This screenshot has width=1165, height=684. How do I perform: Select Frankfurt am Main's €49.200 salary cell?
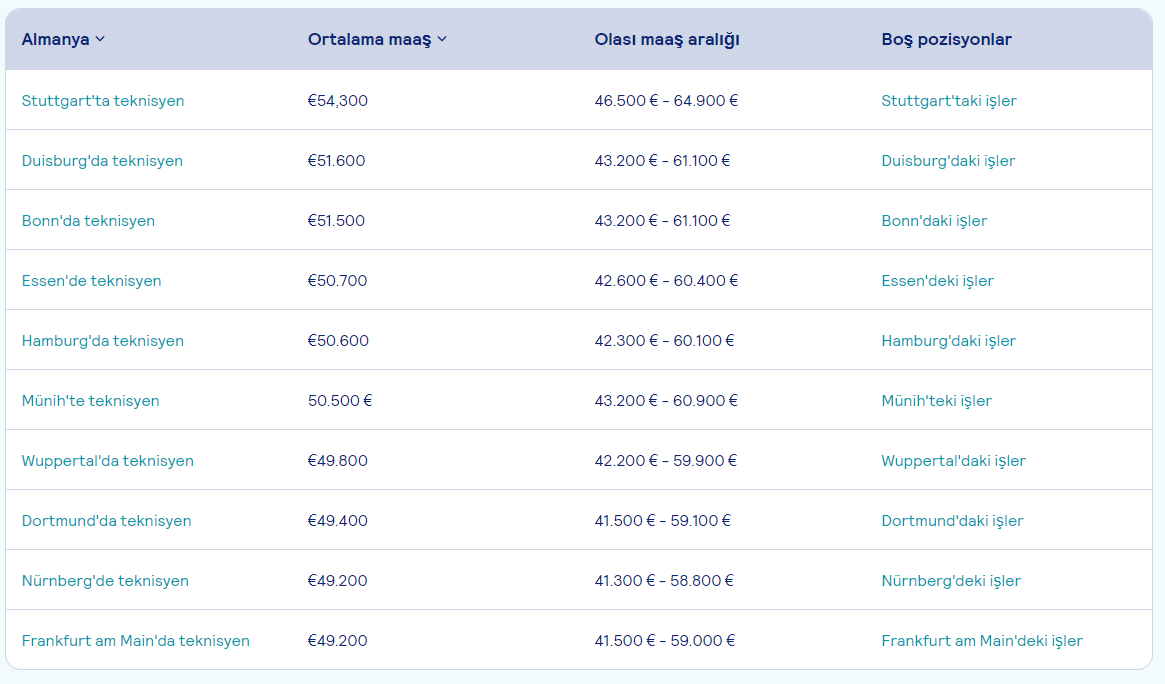coord(337,641)
